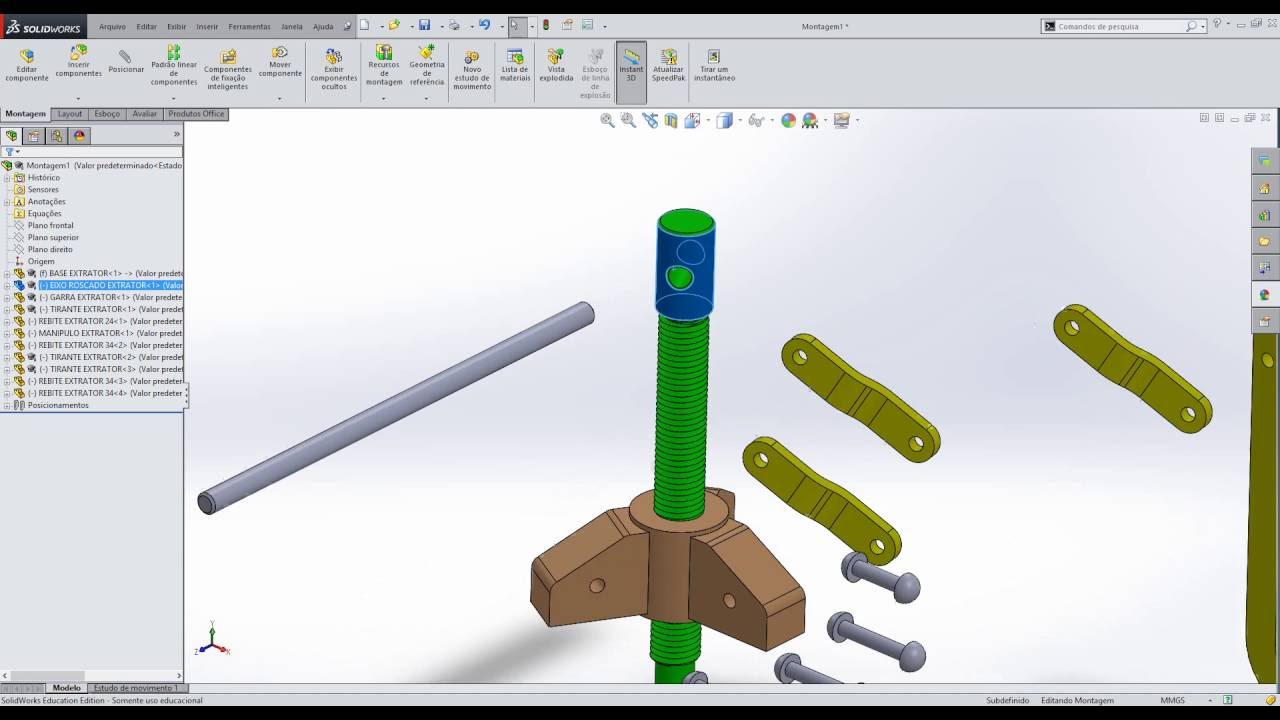Click the Undo arrow icon
Image resolution: width=1280 pixels, height=720 pixels.
coord(484,25)
